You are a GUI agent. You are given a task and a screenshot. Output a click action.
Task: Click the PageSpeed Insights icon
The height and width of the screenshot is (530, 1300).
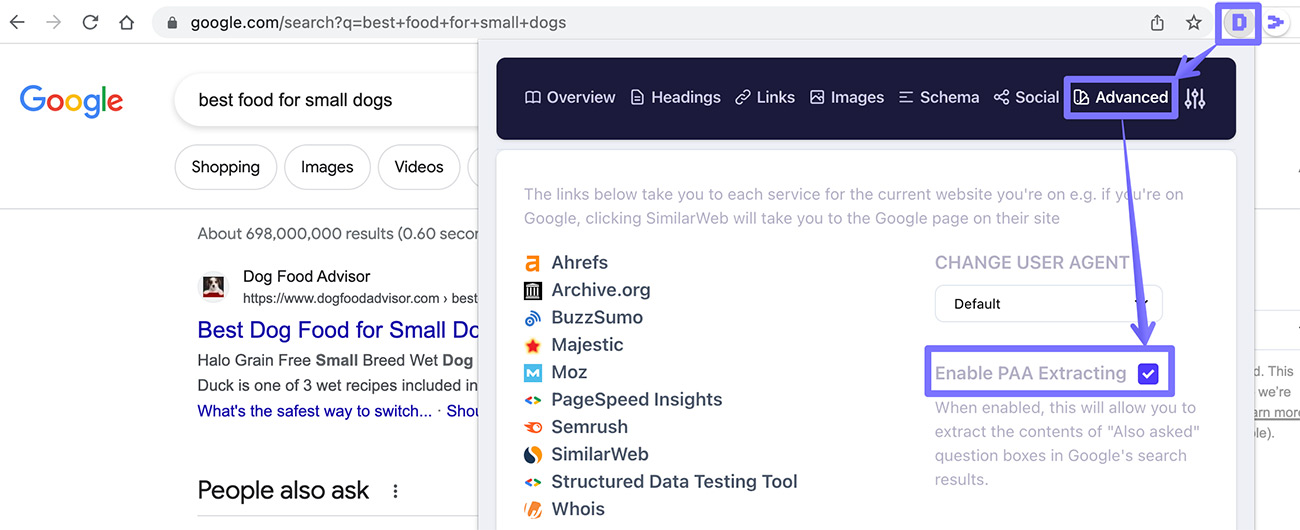click(532, 400)
